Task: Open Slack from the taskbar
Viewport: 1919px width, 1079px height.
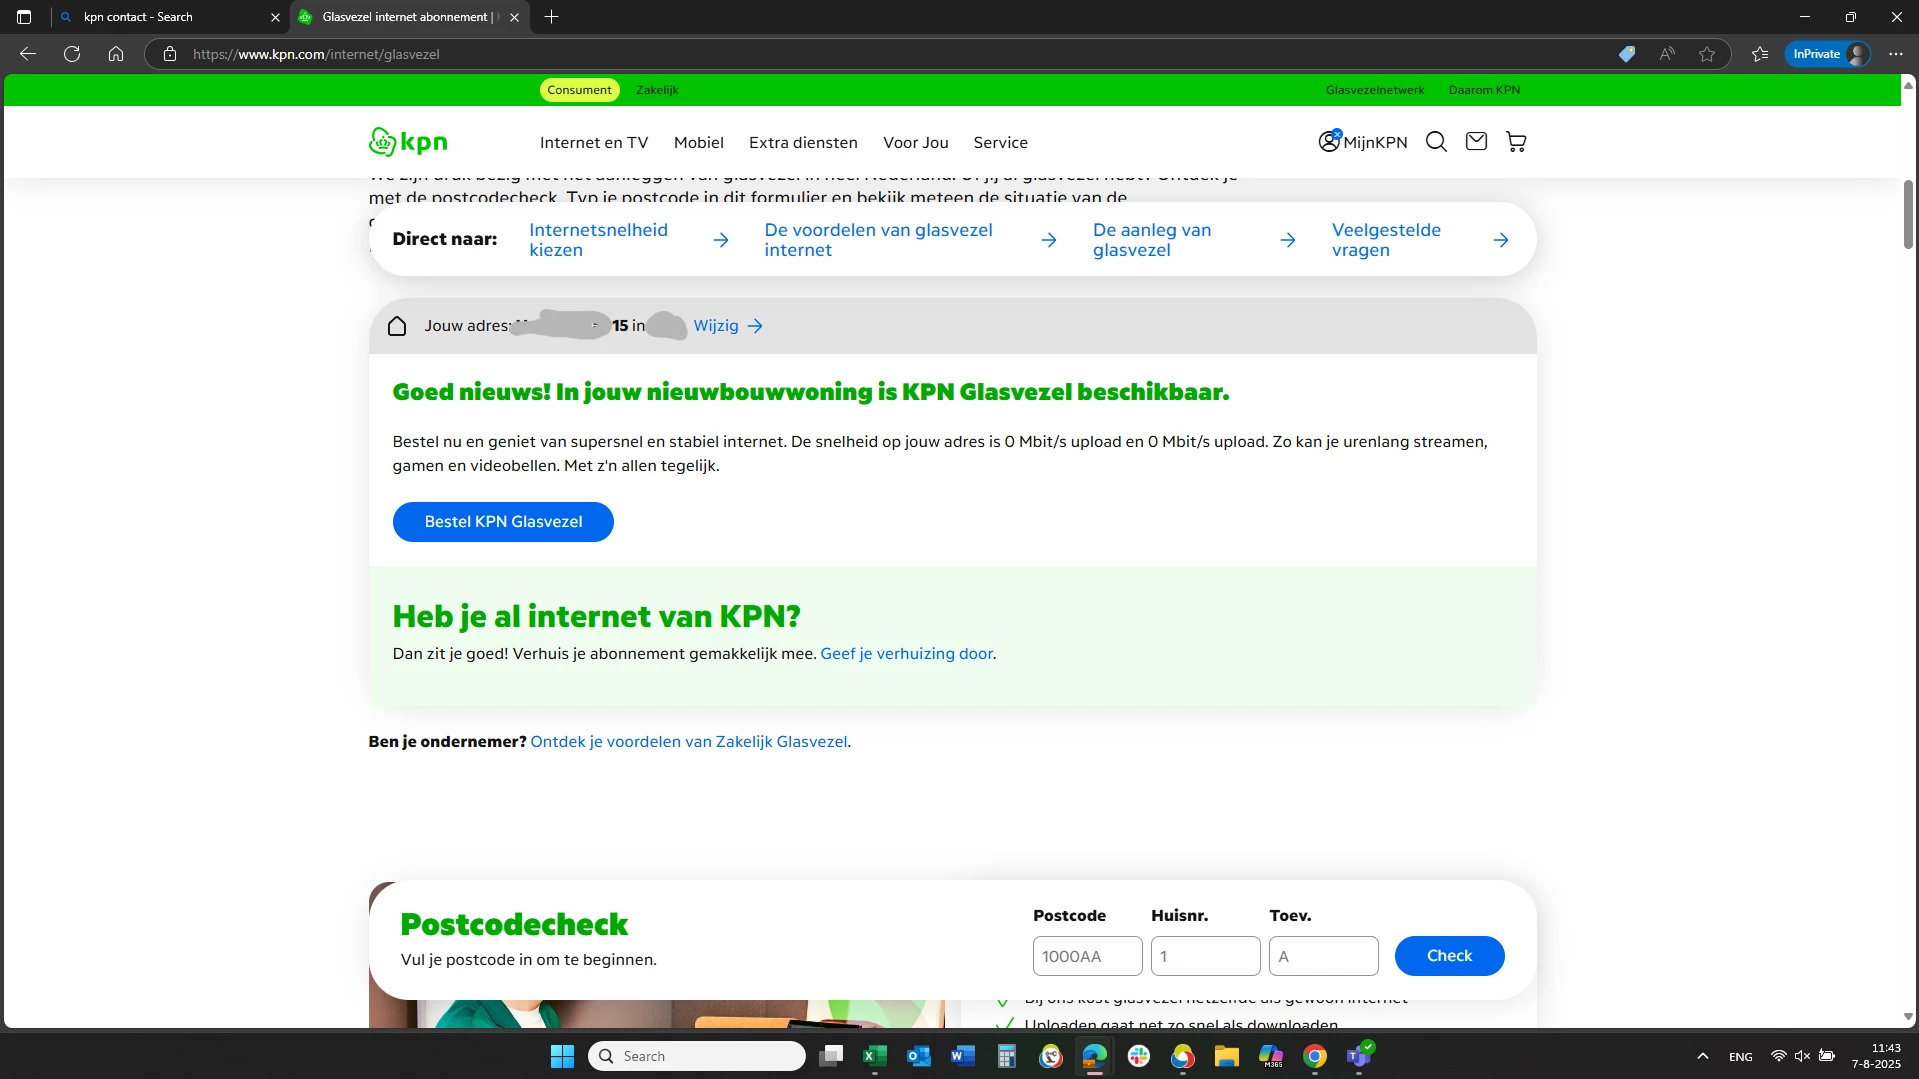Action: click(1139, 1056)
